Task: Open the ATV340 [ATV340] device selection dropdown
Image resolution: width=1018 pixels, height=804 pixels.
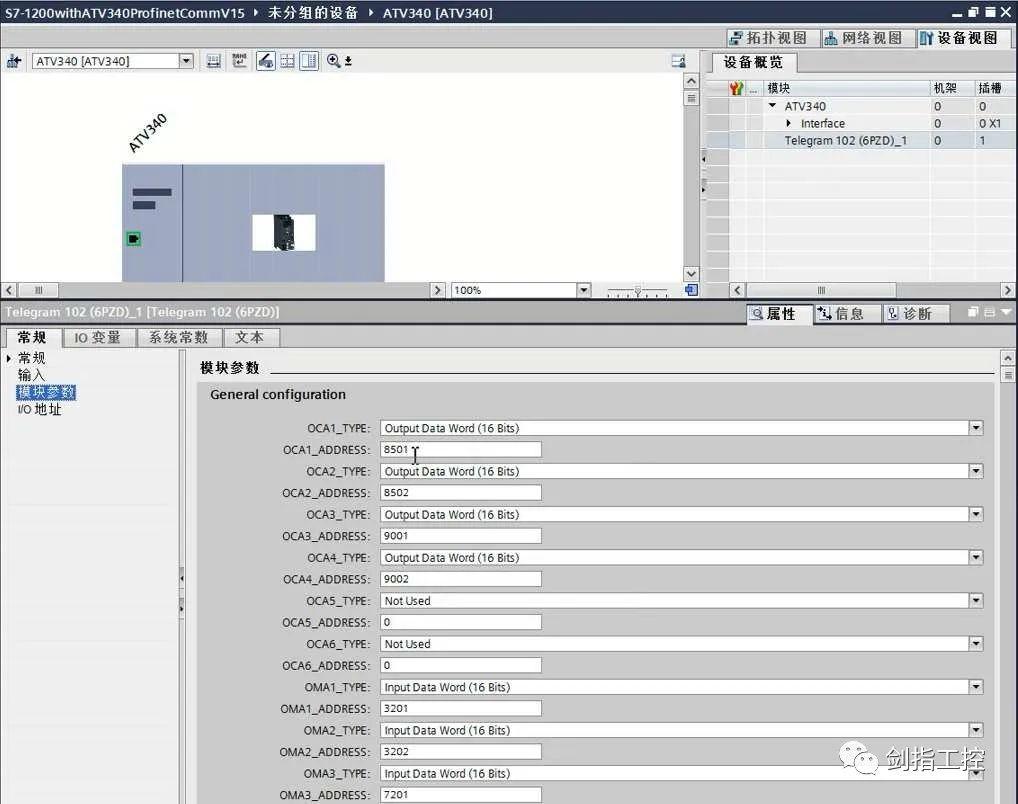Action: pyautogui.click(x=186, y=61)
